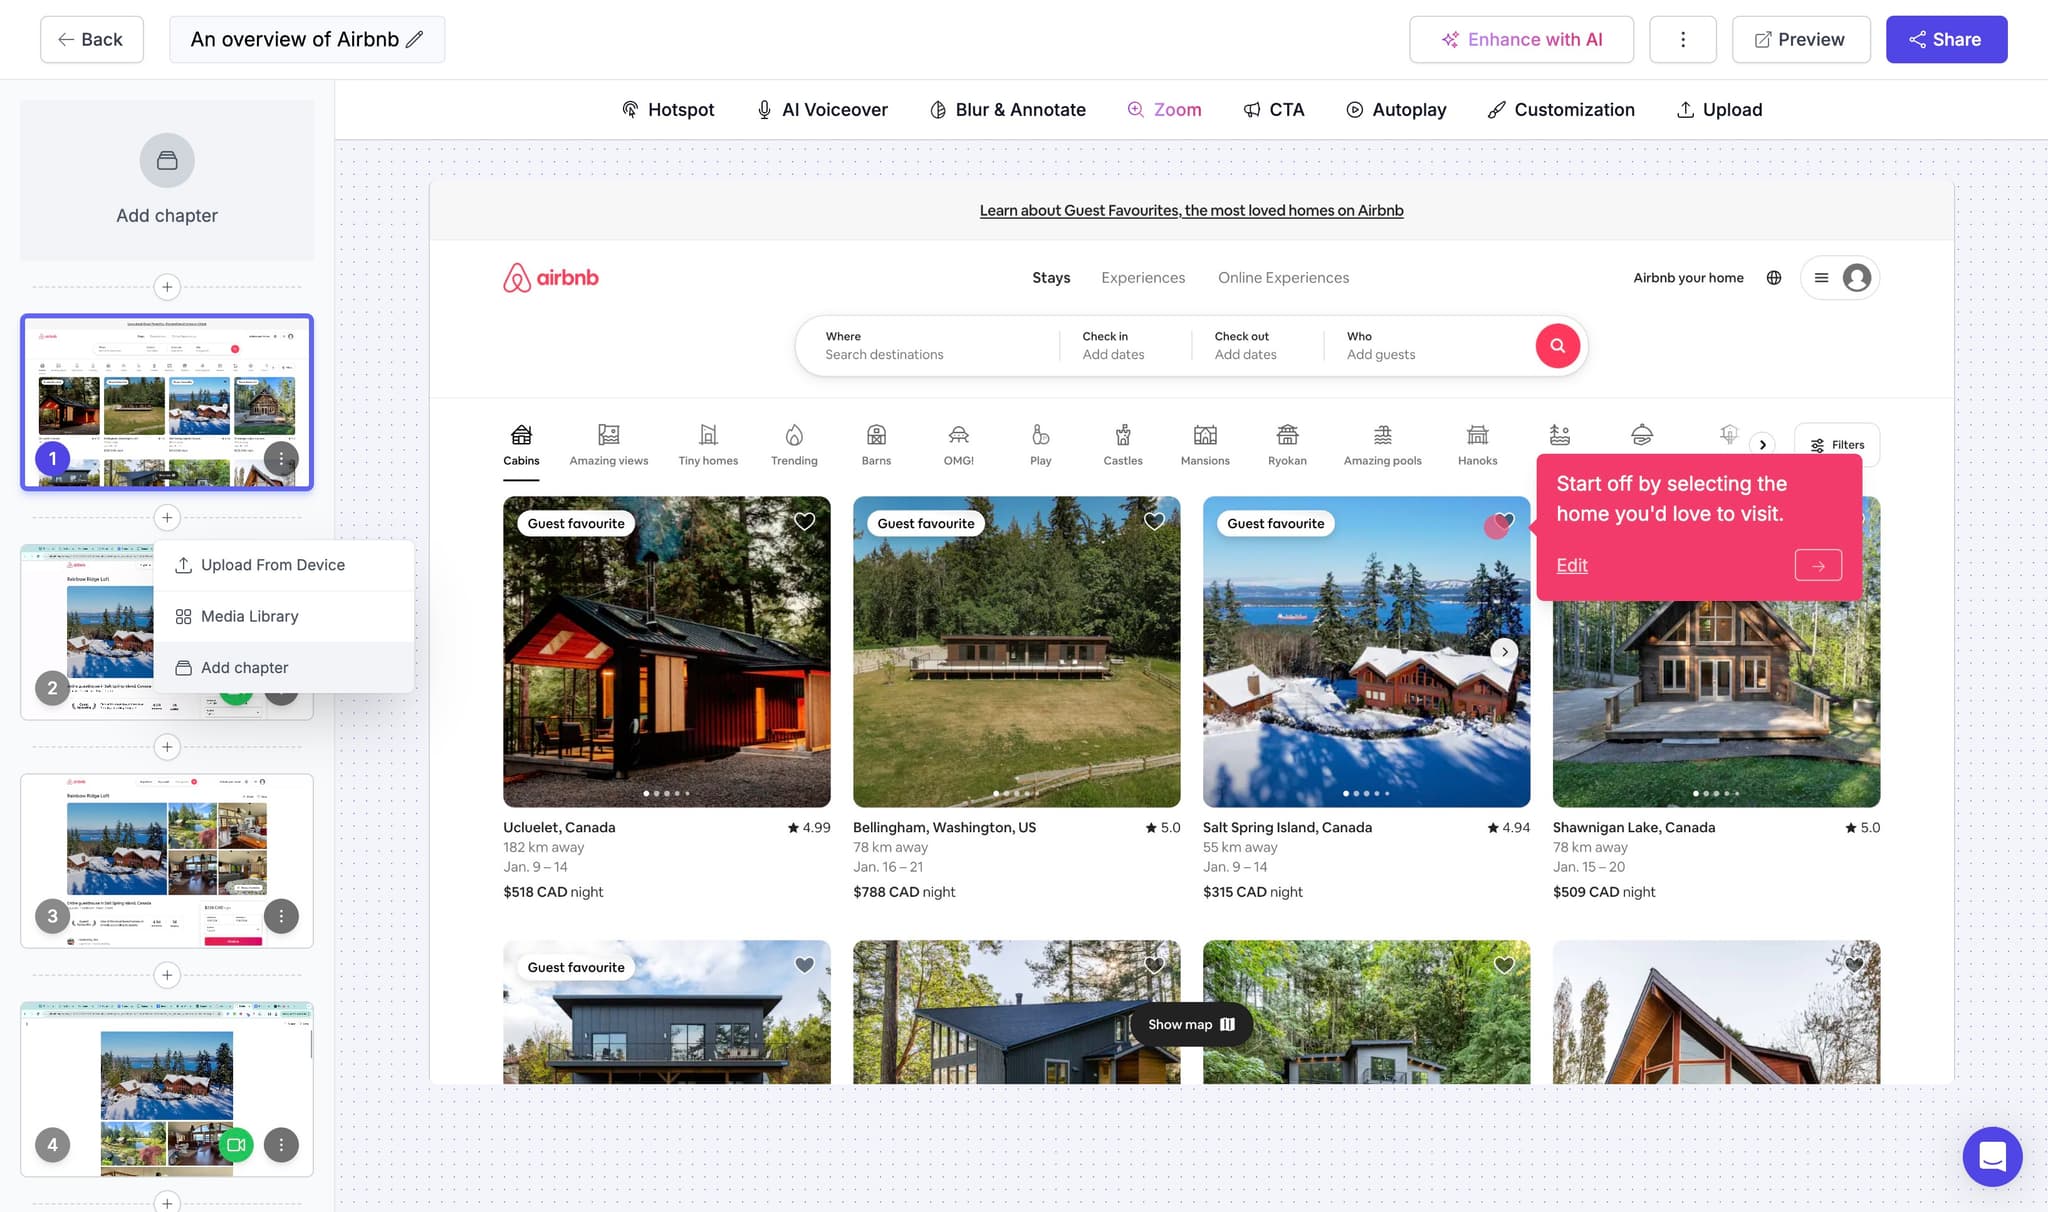Select slide 1 thumbnail
This screenshot has height=1212, width=2048.
click(x=167, y=402)
